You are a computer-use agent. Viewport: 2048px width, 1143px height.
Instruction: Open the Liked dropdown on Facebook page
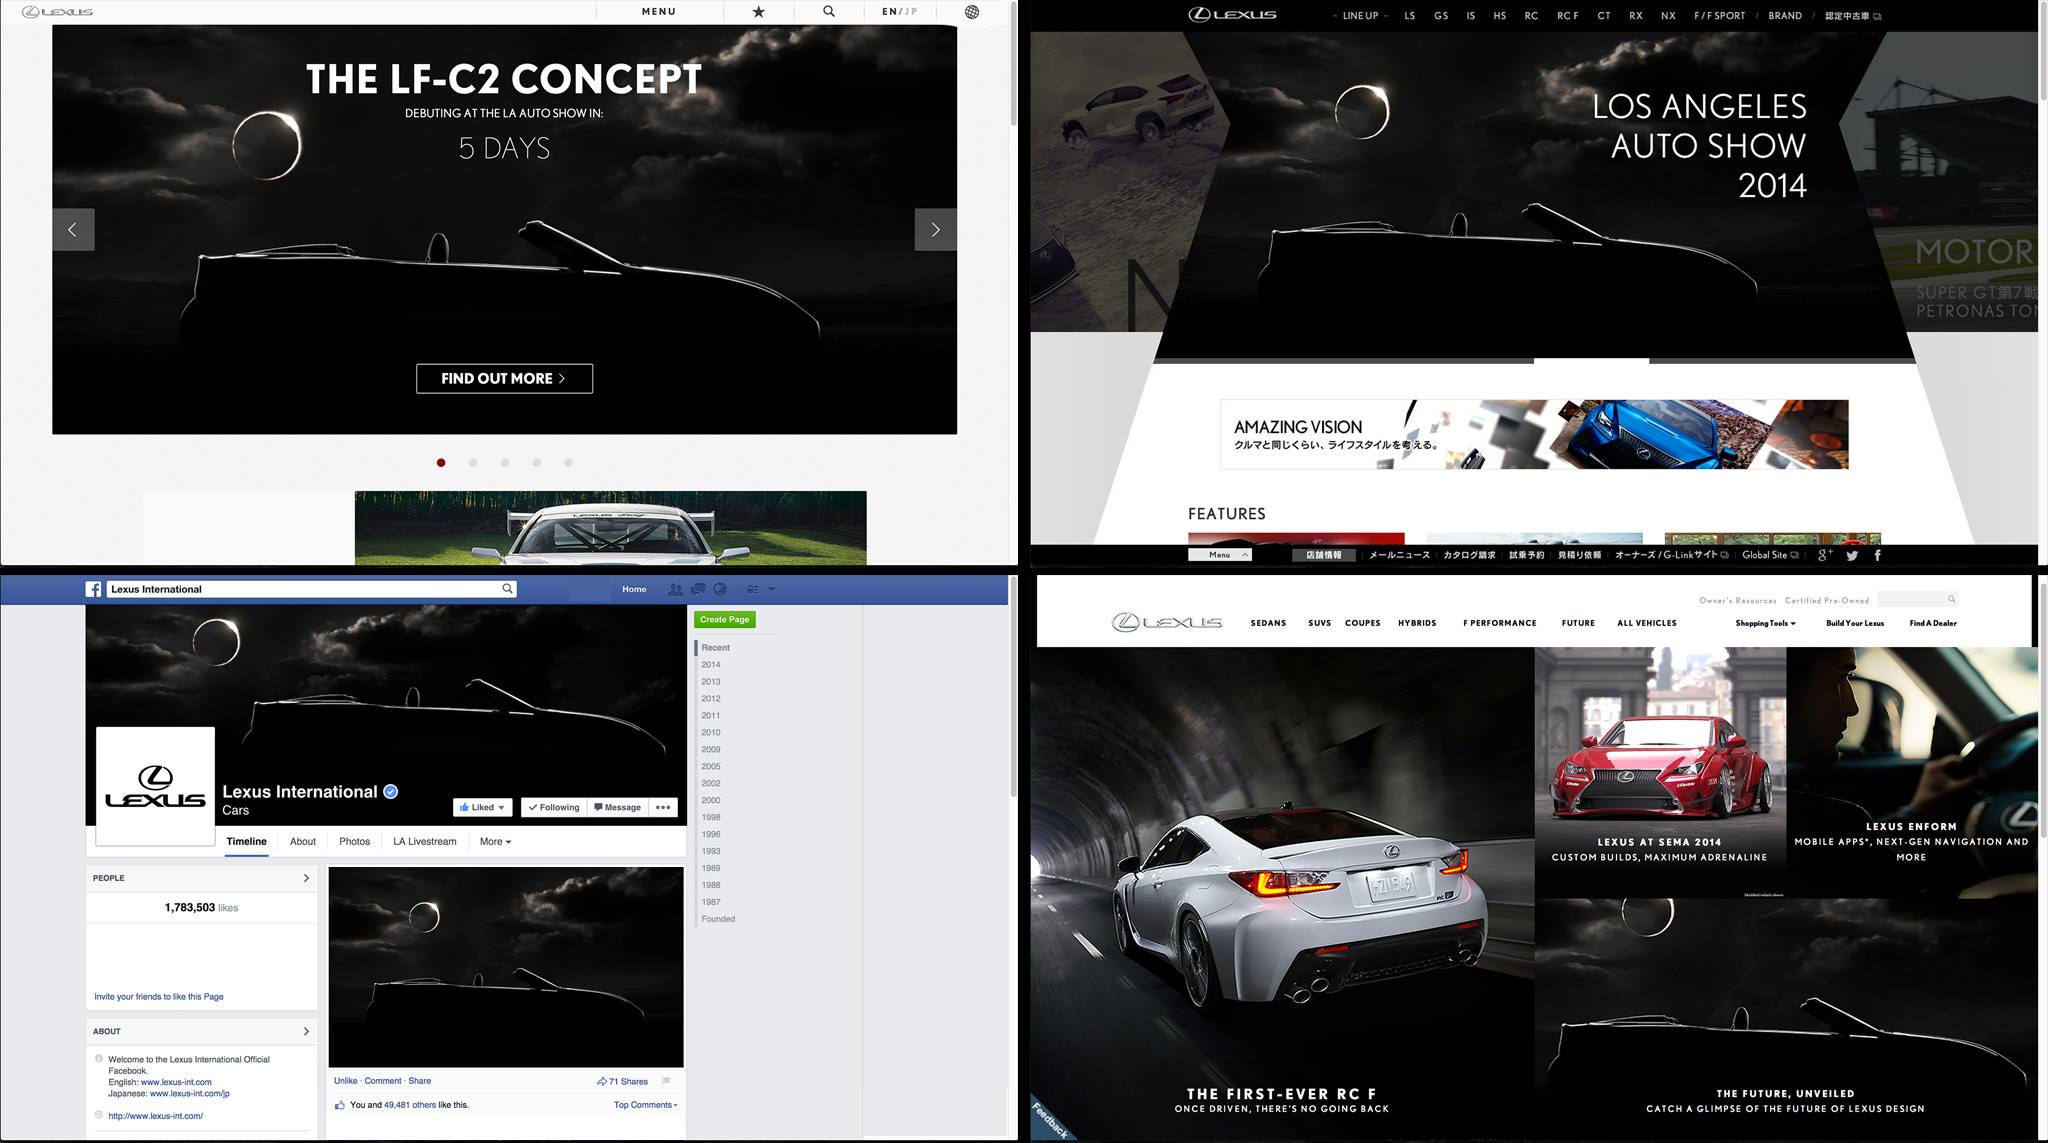(x=483, y=807)
